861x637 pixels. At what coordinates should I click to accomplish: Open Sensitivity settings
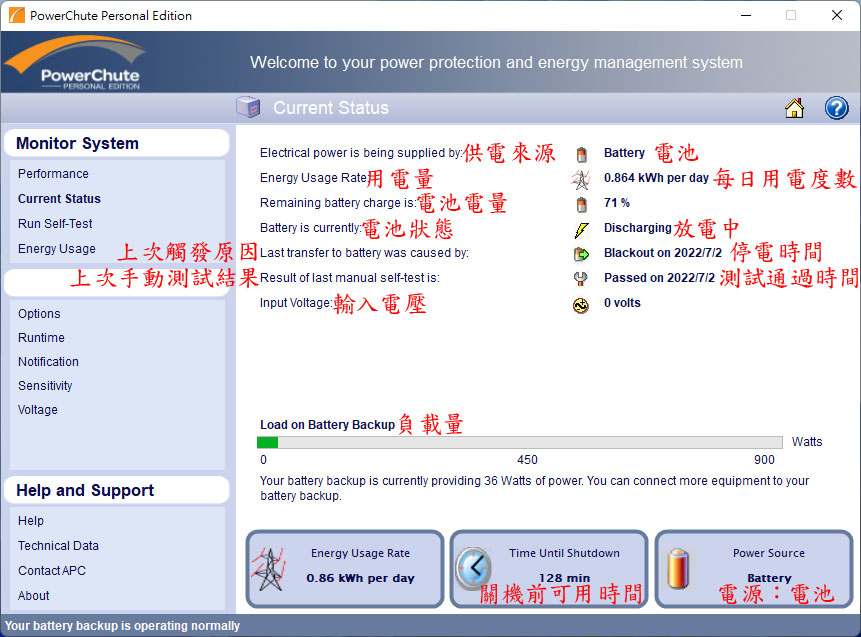click(x=45, y=386)
